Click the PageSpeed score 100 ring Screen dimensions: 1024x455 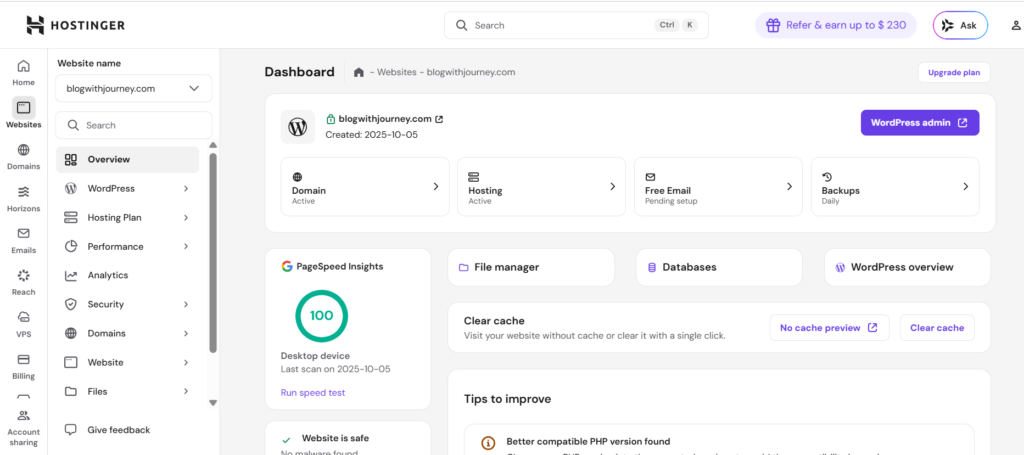point(321,316)
